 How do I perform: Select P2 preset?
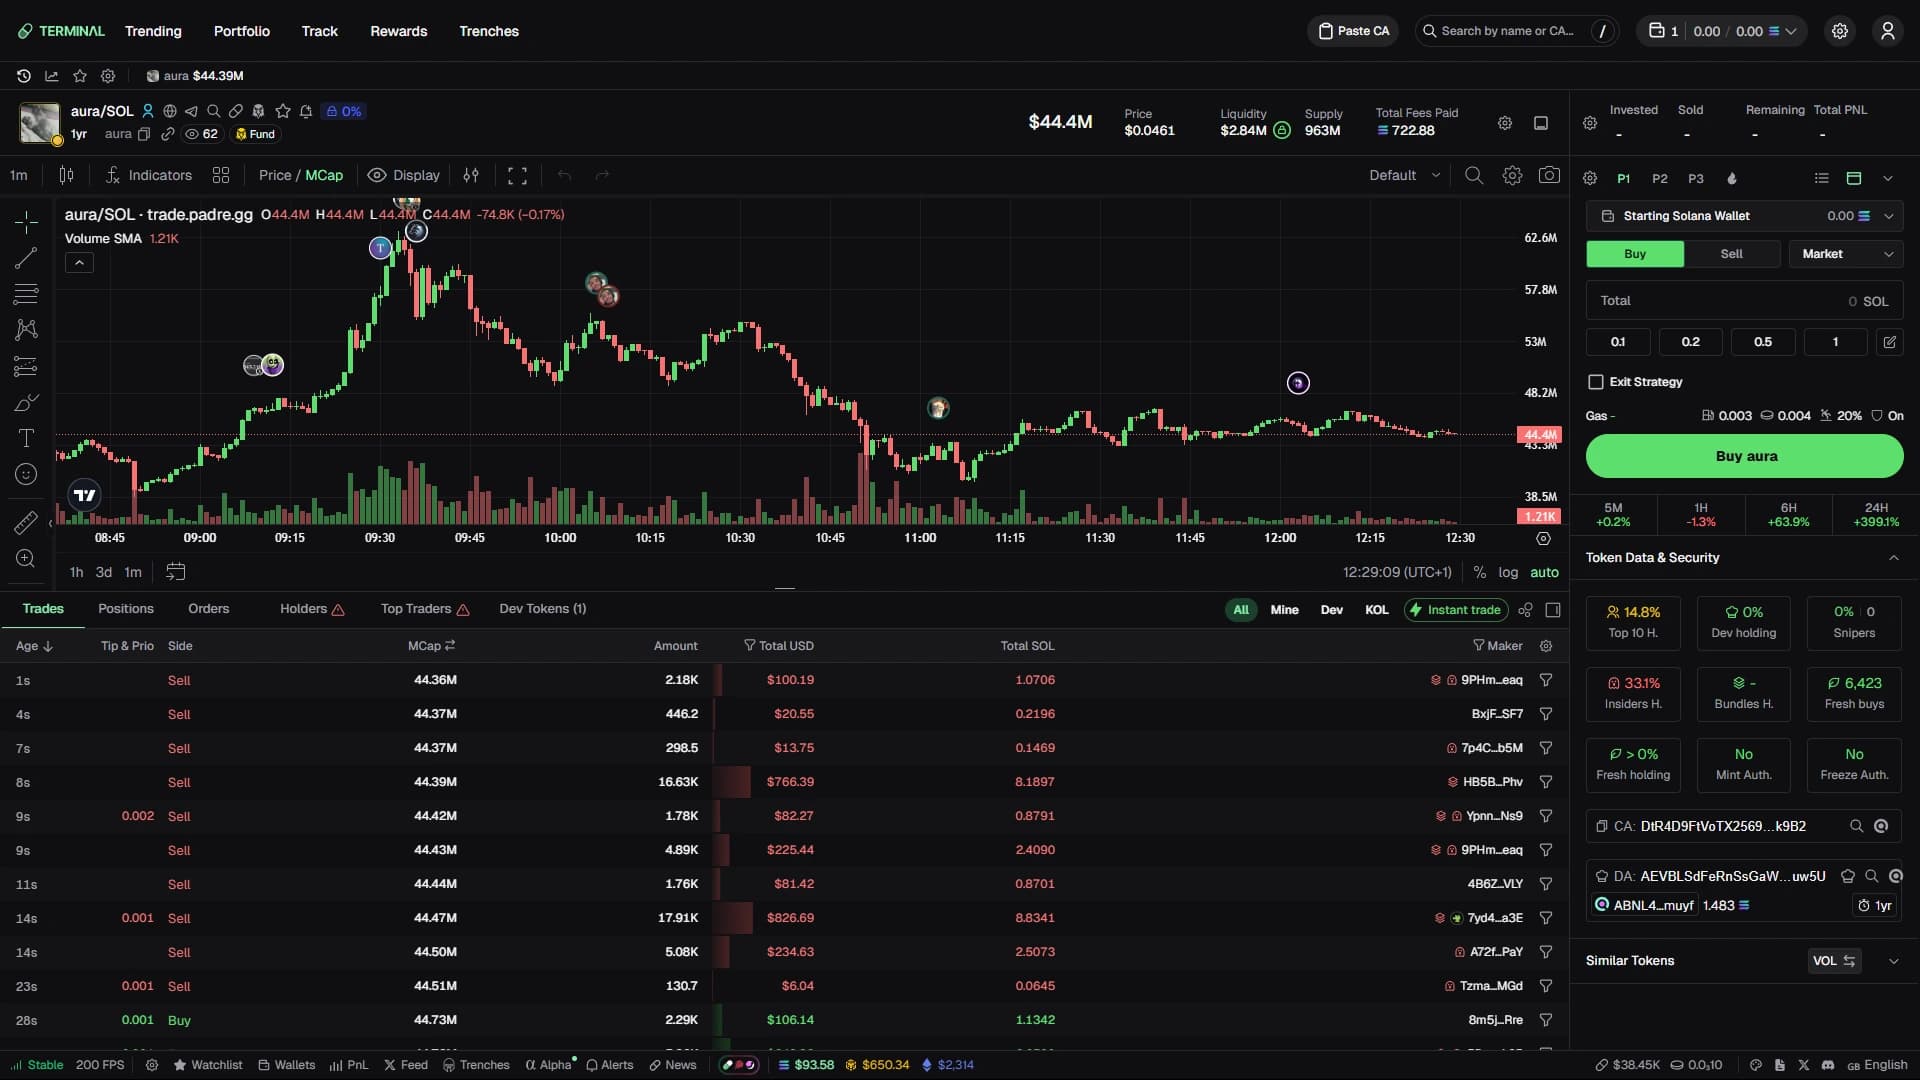coord(1660,178)
